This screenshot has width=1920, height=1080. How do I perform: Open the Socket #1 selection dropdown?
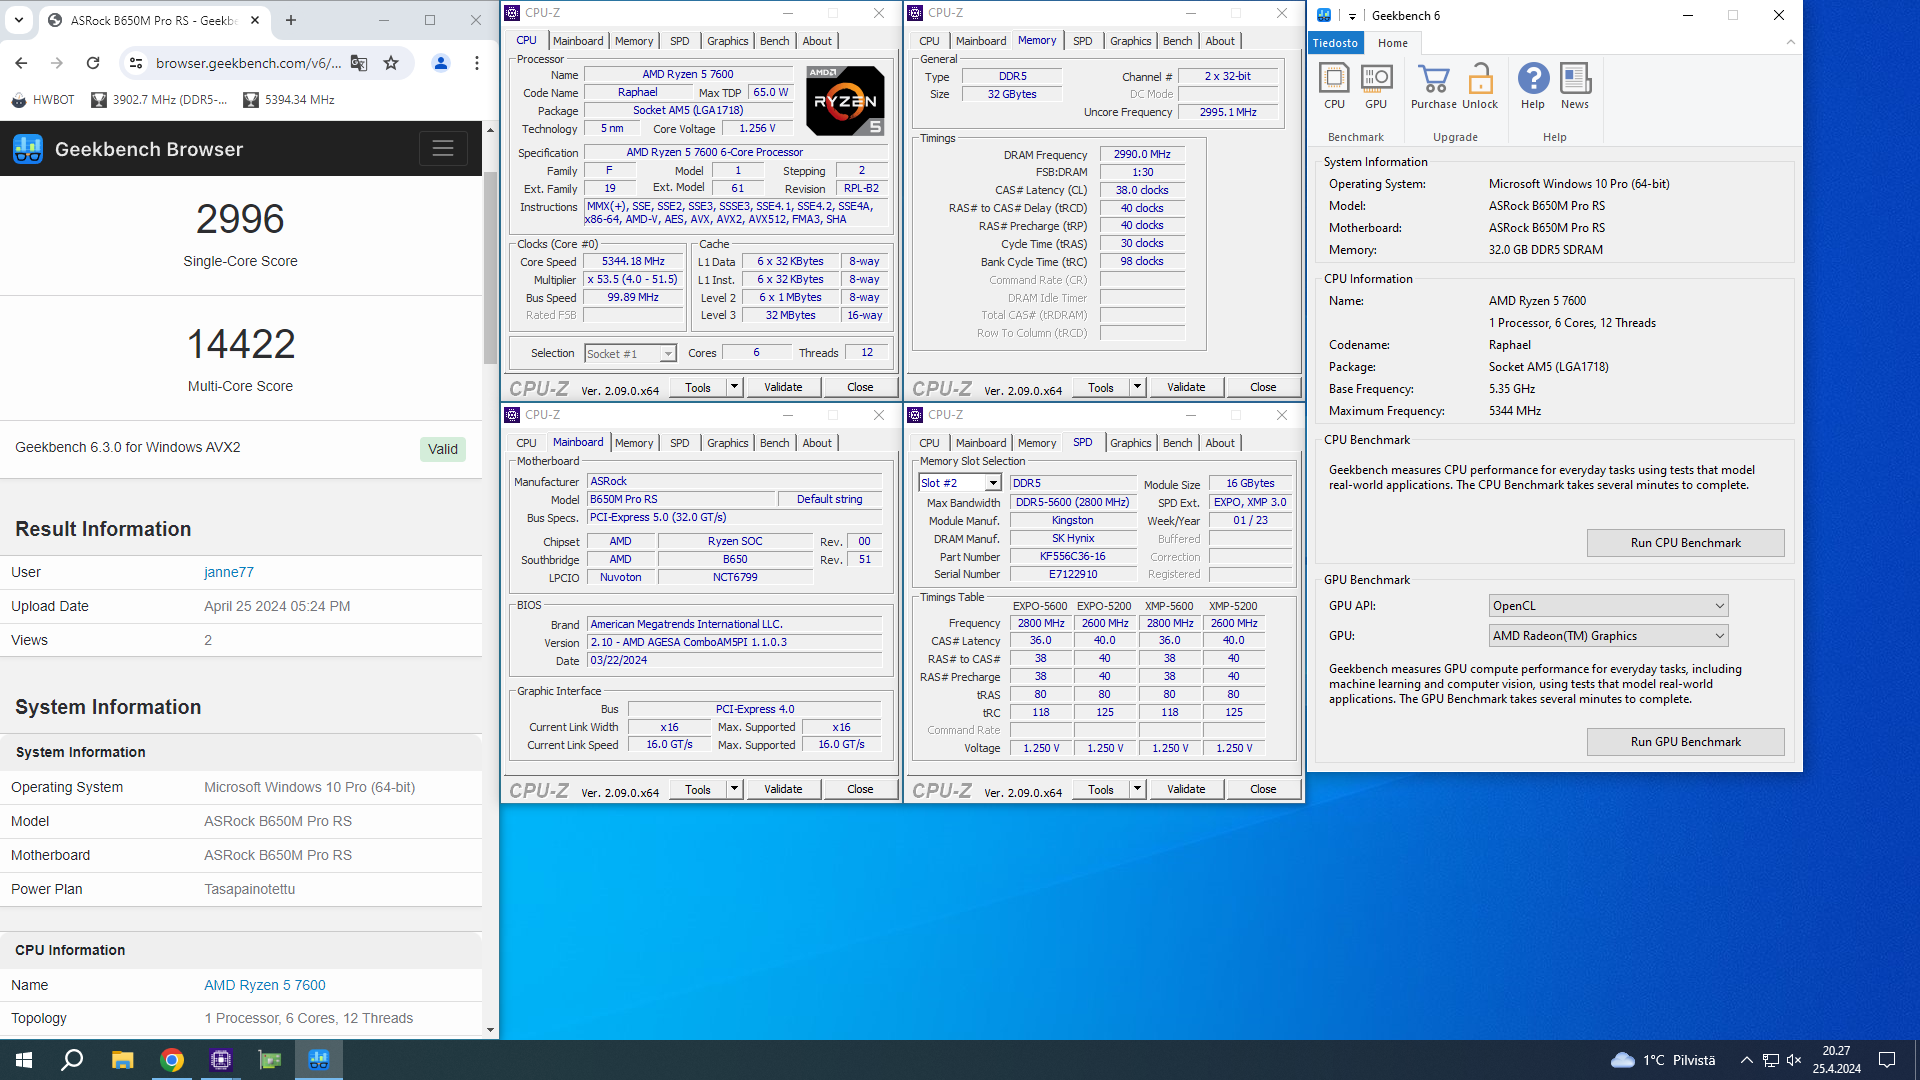[x=630, y=354]
